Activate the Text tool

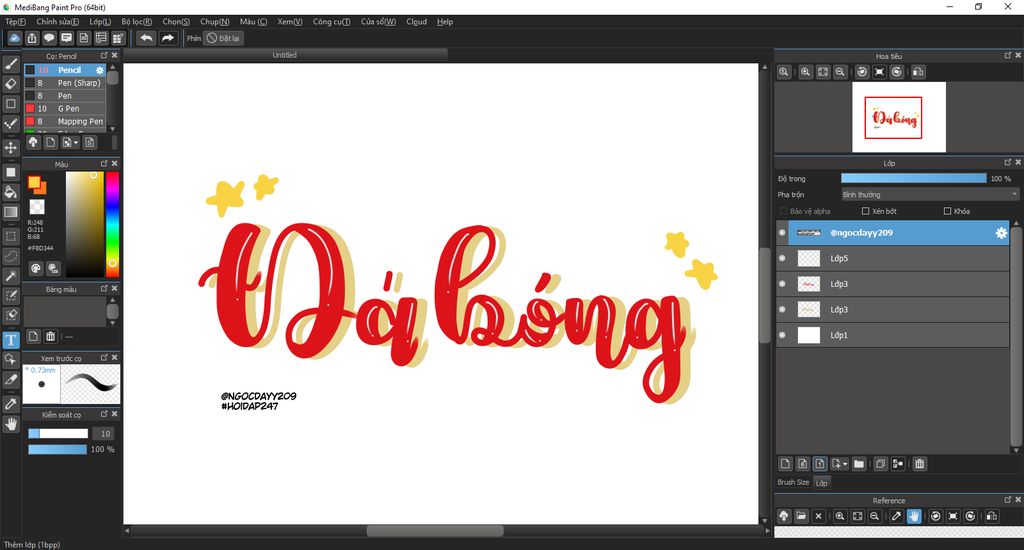[x=11, y=340]
